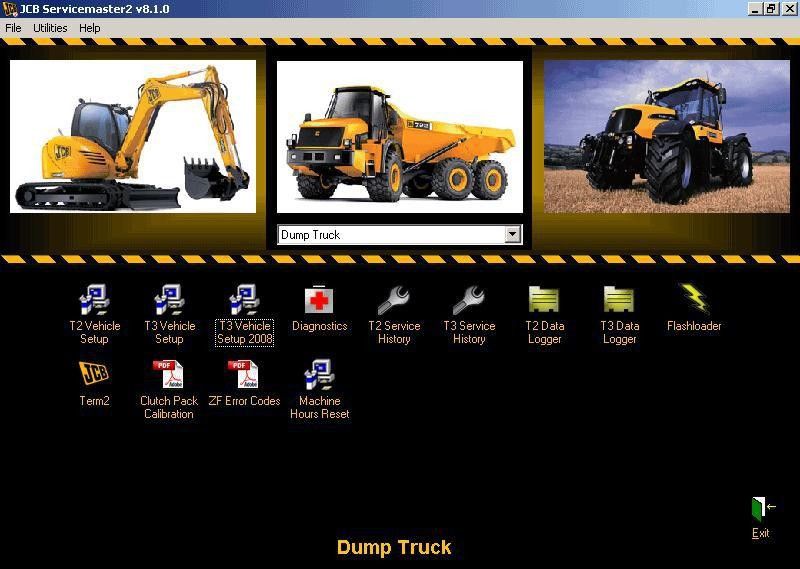Expand the Dump Truck dropdown arrow
800x569 pixels.
tap(512, 235)
